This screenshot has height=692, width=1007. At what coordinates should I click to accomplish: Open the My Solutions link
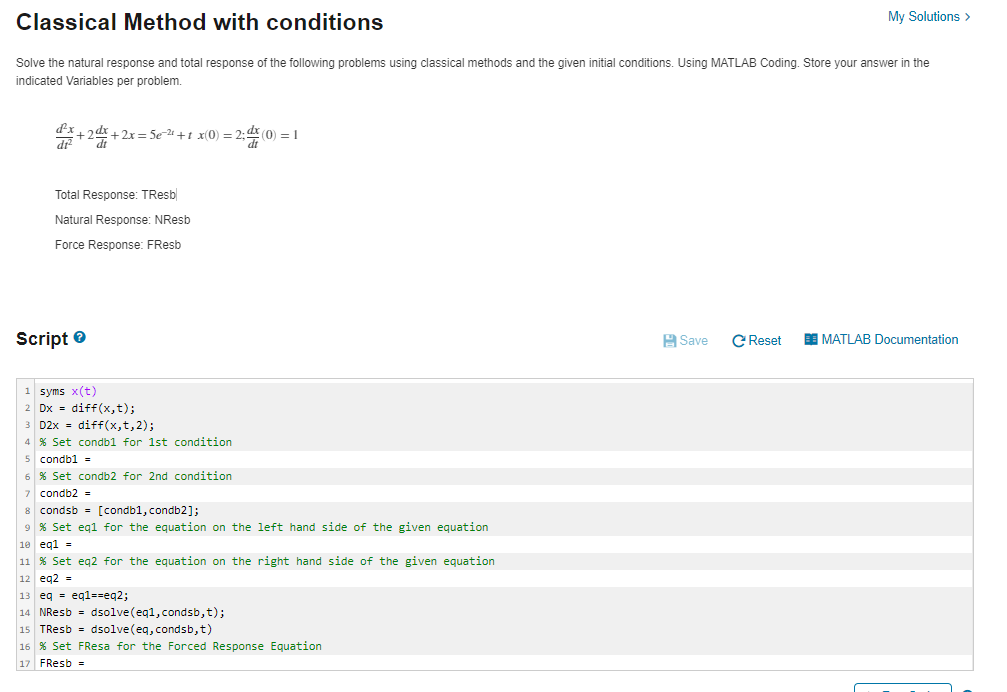click(929, 17)
